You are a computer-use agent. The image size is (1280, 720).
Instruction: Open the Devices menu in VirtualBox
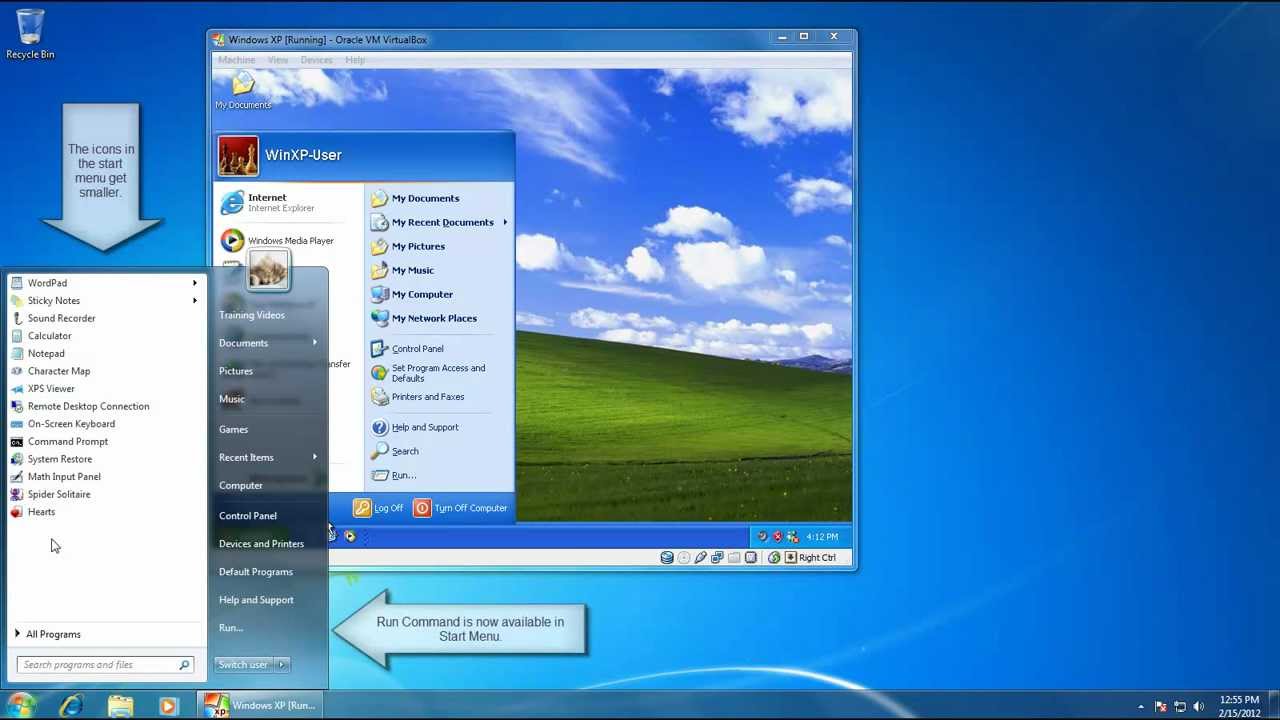point(316,60)
